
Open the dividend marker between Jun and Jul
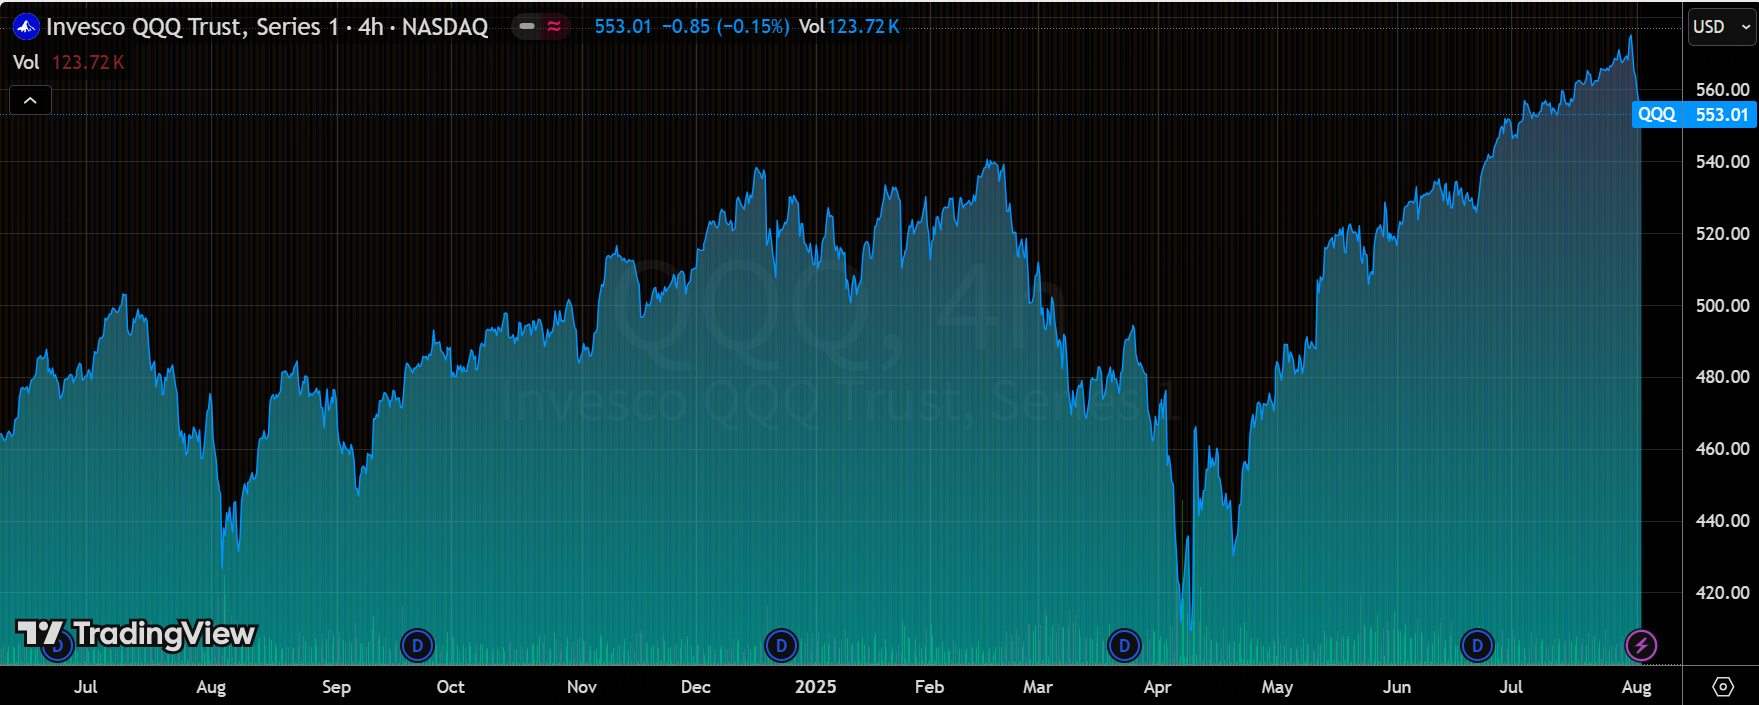tap(1477, 645)
